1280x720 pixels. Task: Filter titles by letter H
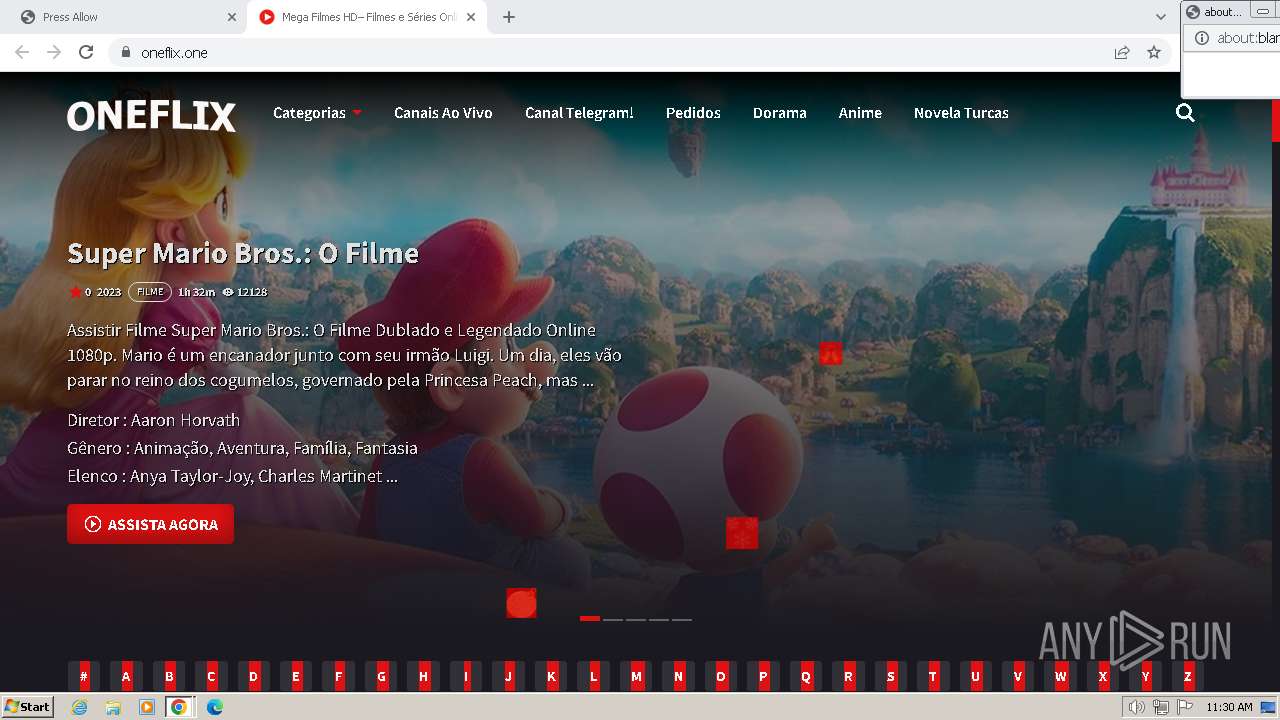coord(424,676)
